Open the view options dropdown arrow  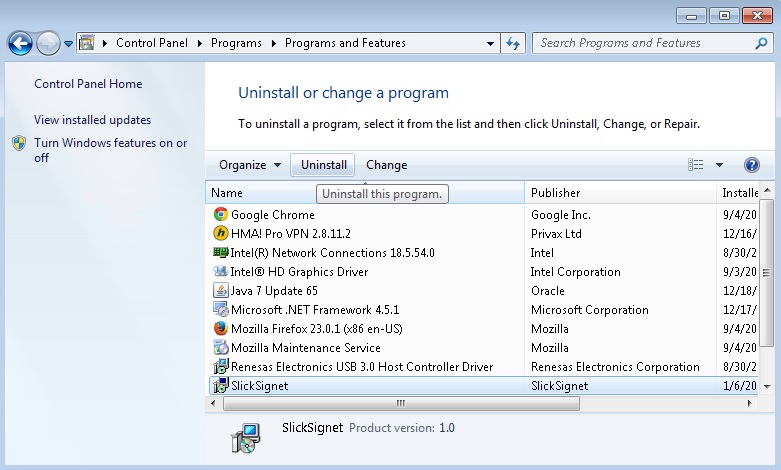(x=719, y=165)
